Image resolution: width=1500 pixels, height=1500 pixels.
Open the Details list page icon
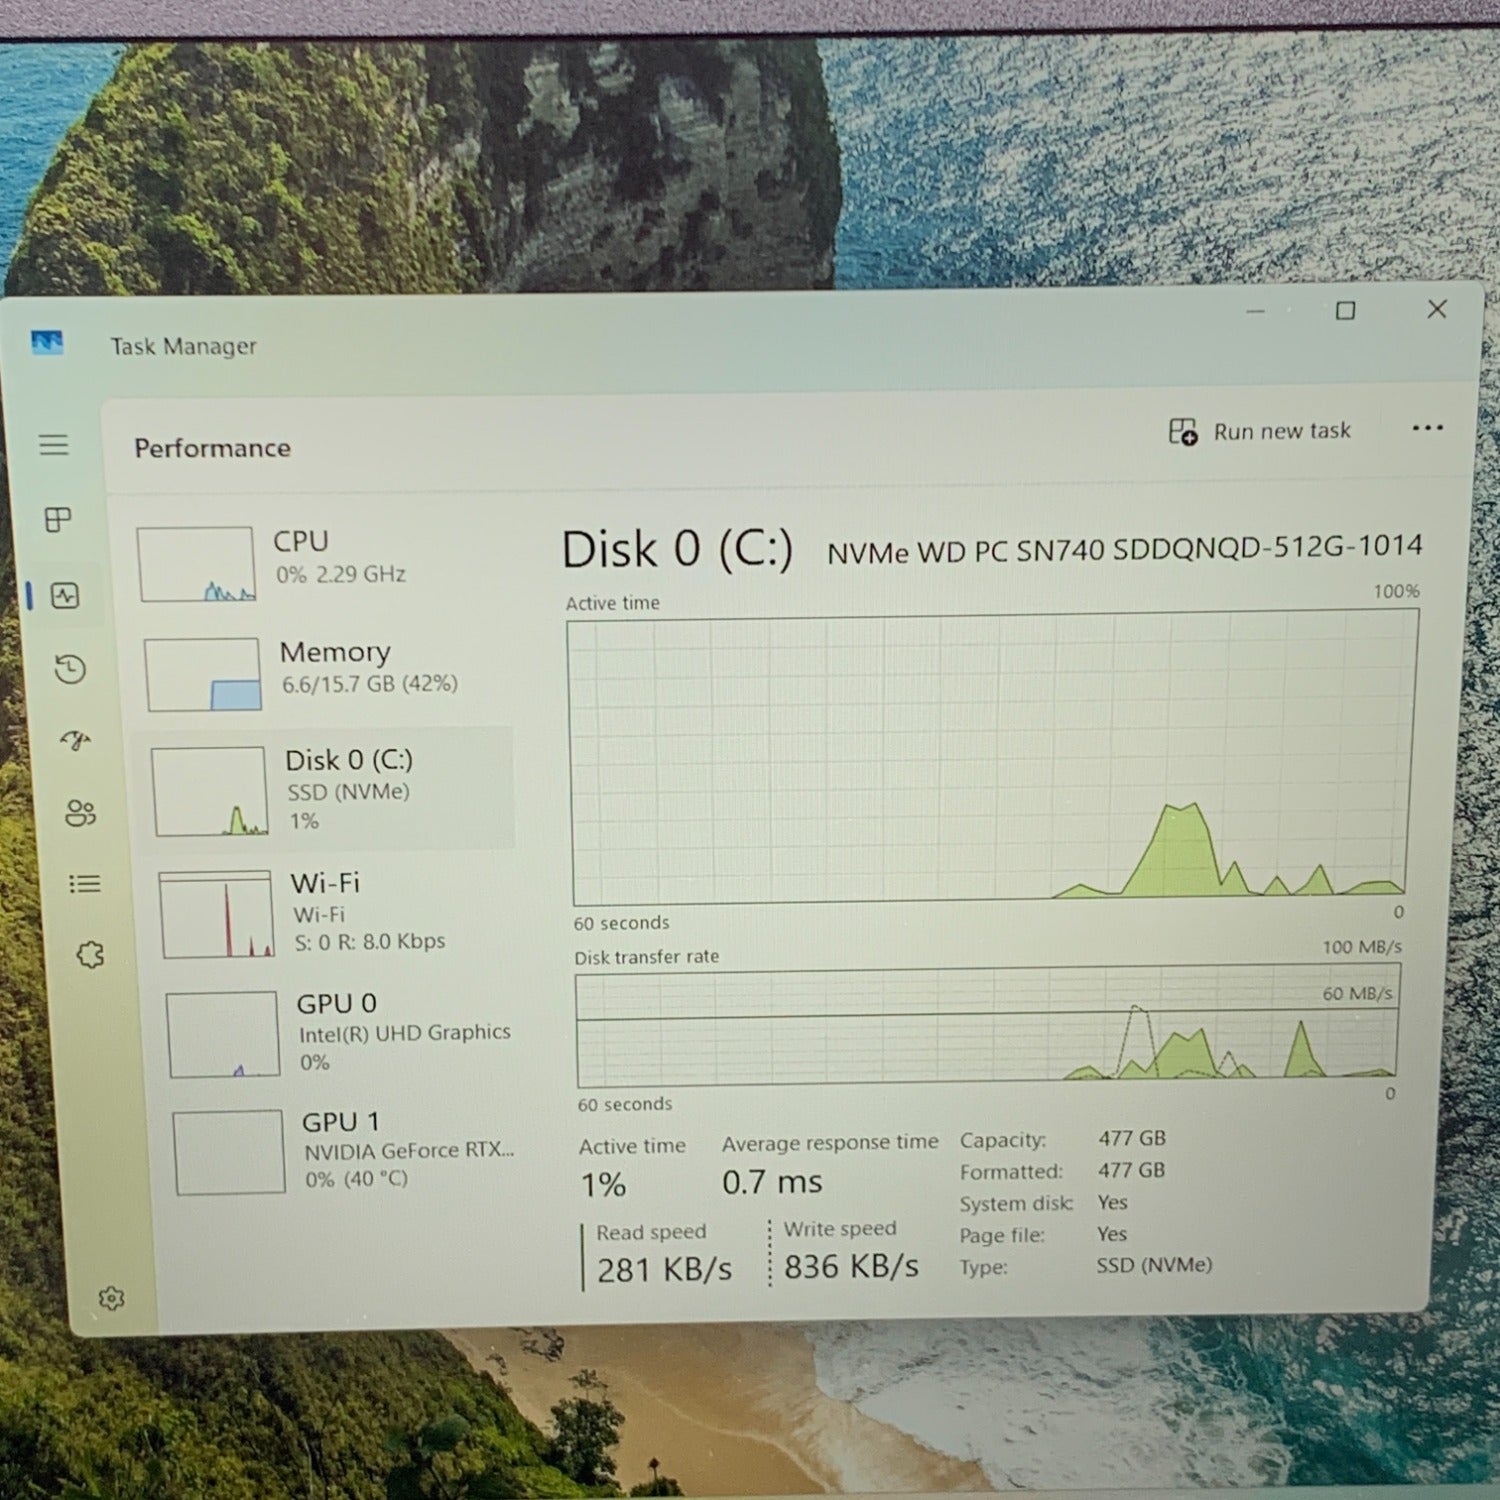85,884
